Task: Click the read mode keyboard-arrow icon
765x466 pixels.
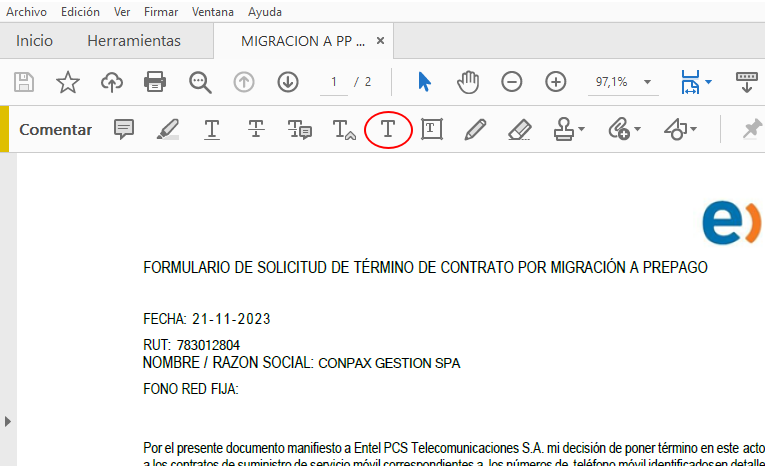Action: tap(746, 82)
